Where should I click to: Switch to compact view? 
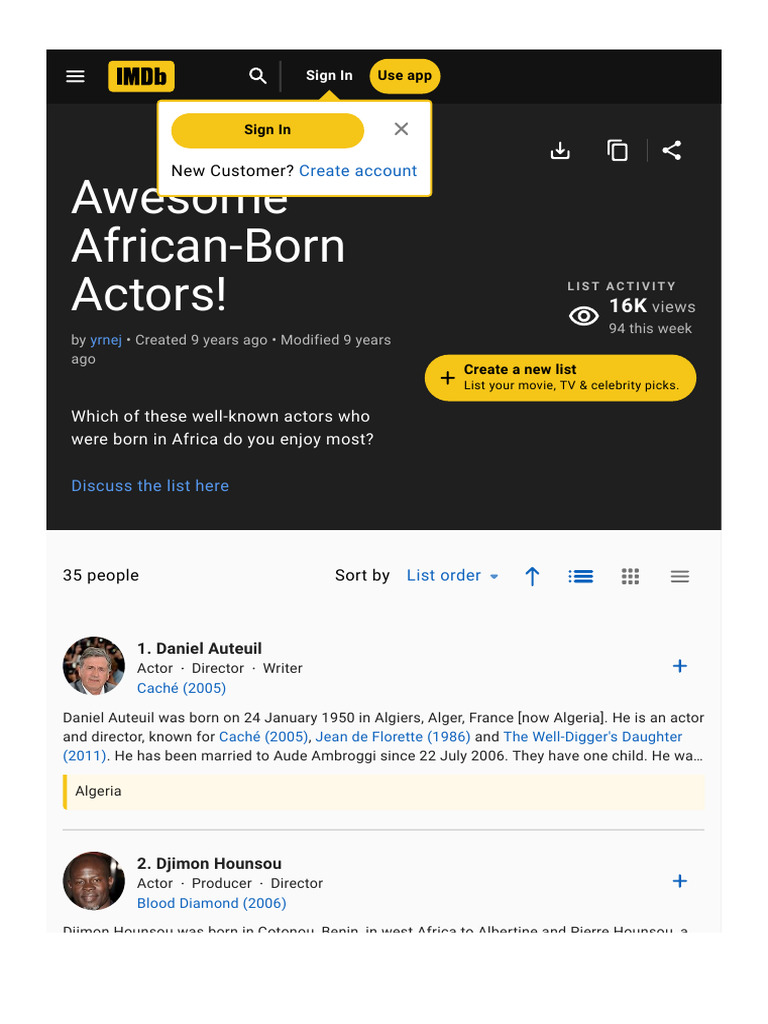(680, 576)
